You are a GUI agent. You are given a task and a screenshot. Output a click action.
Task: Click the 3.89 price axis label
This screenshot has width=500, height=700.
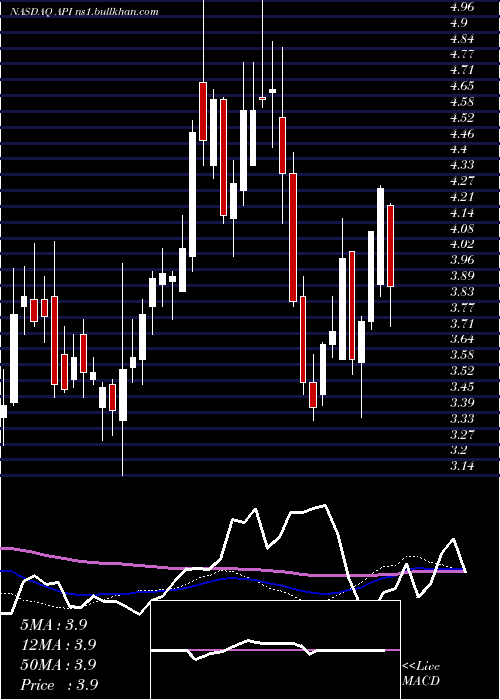(464, 276)
